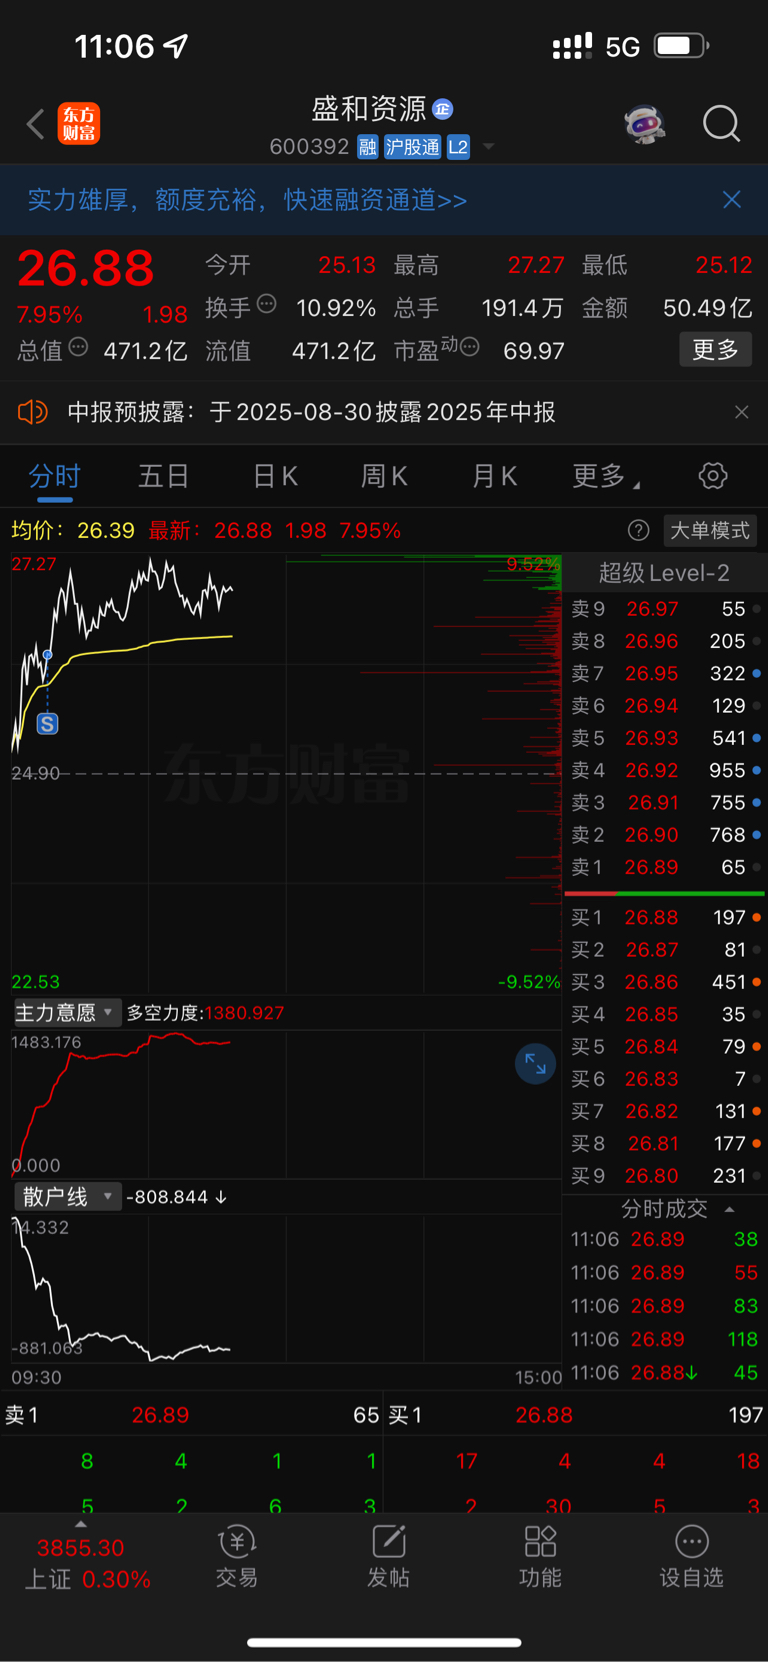Viewport: 768px width, 1662px height.
Task: Expand the 上证 index bar arrow
Action: point(81,1525)
